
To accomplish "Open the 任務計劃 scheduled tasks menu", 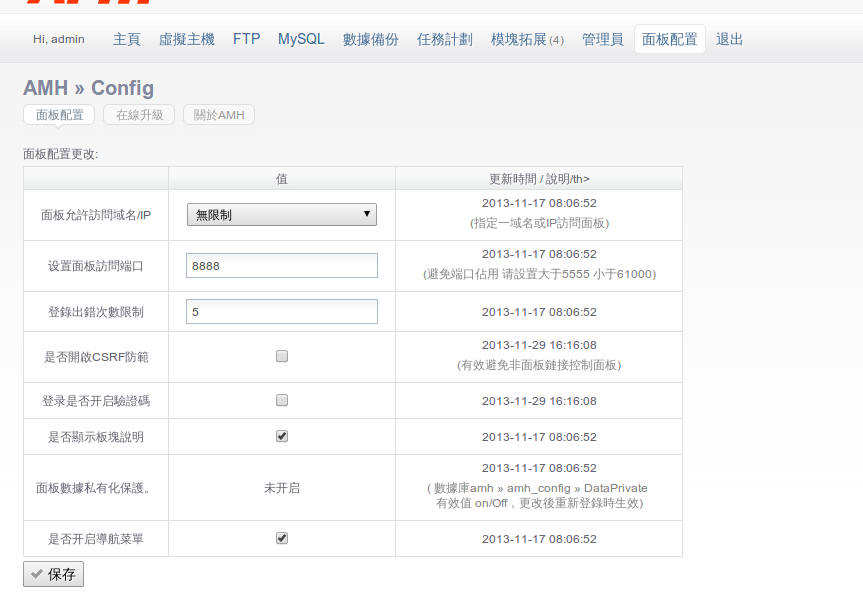I will click(445, 40).
